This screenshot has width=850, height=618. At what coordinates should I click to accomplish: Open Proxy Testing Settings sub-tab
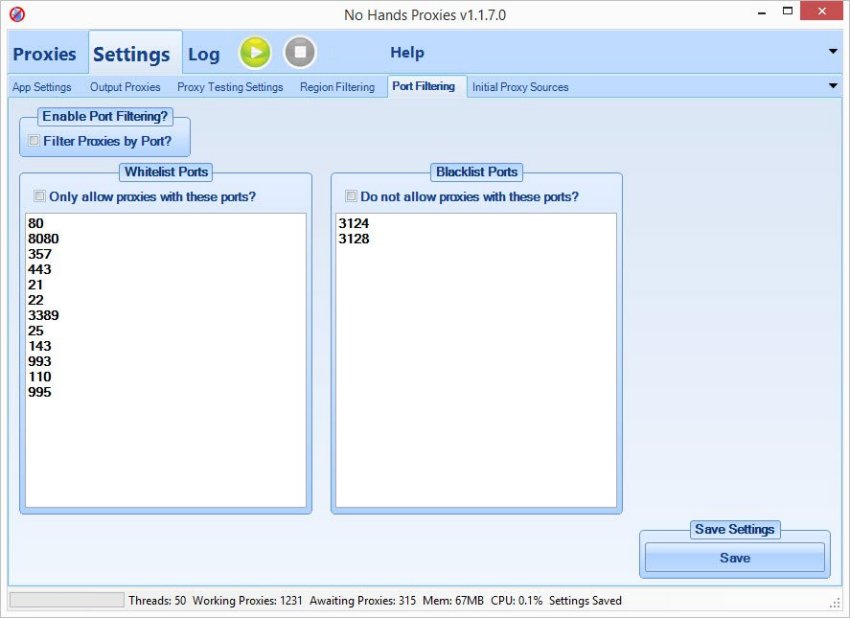(x=230, y=87)
